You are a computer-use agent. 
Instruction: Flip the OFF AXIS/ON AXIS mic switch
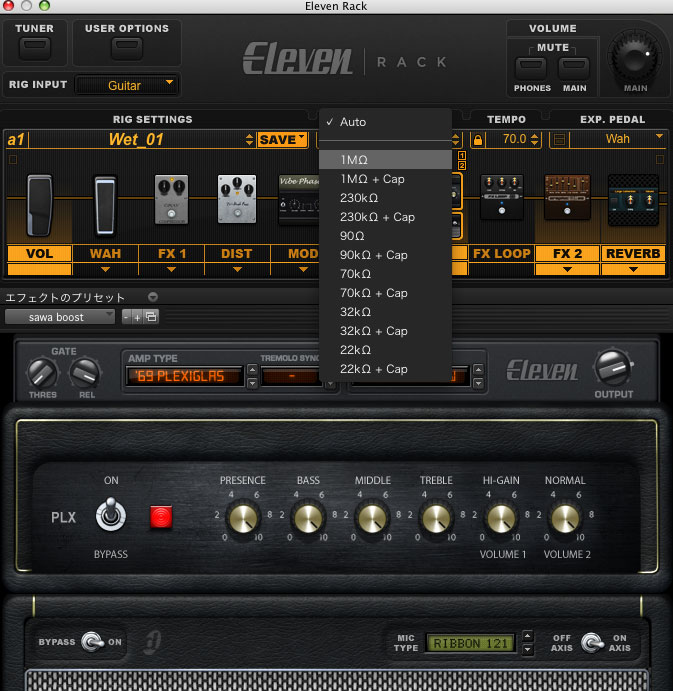592,643
